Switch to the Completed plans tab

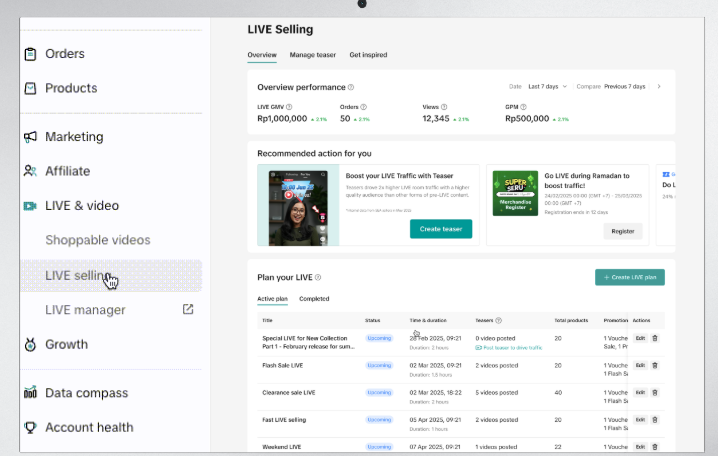tap(314, 299)
